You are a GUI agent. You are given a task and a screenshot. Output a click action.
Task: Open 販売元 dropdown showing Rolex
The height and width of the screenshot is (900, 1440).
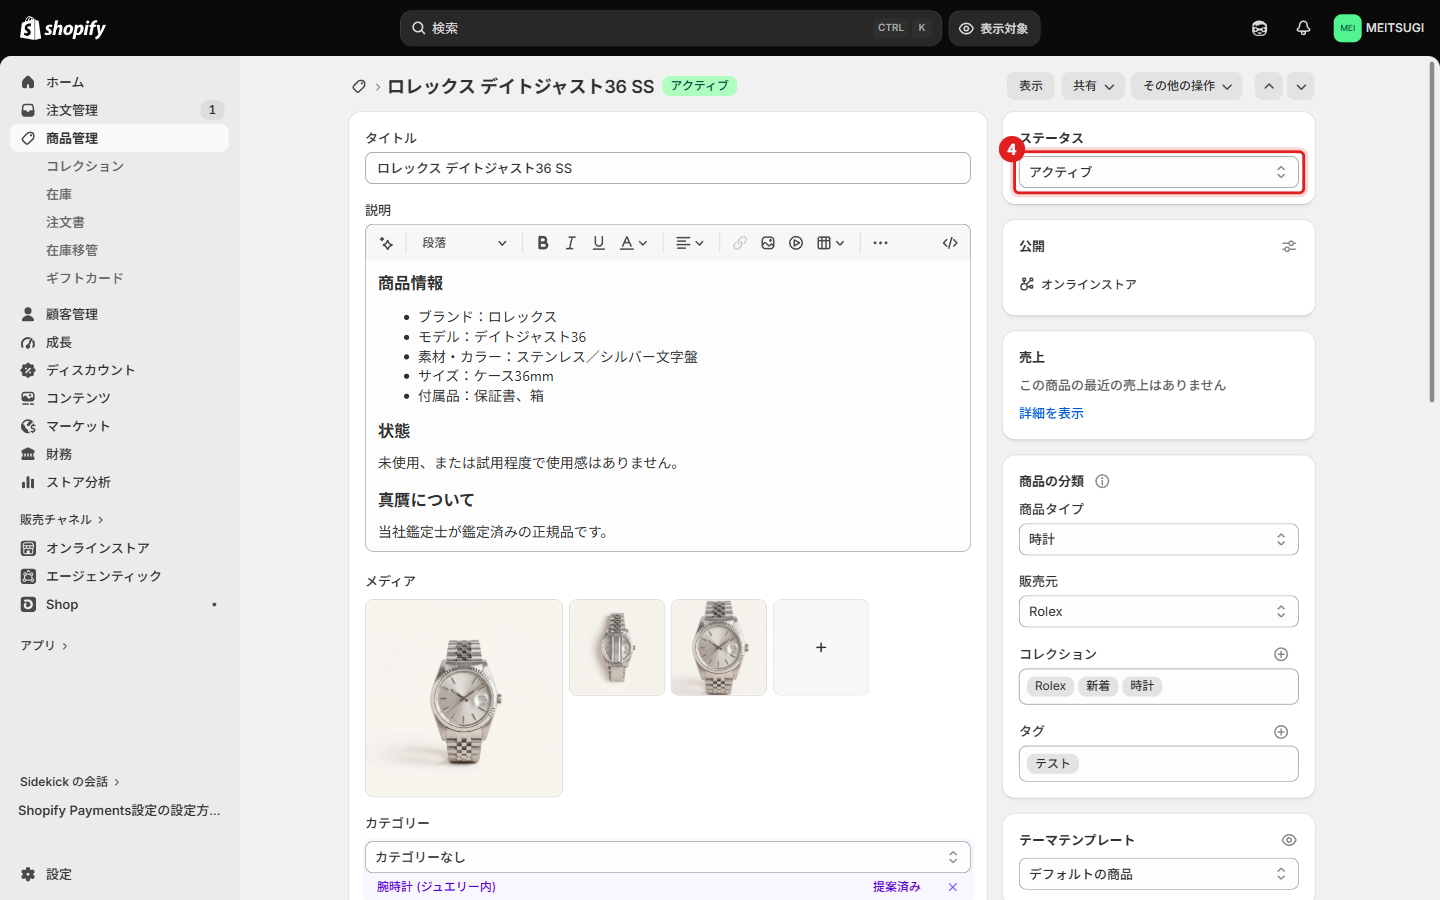pyautogui.click(x=1159, y=612)
